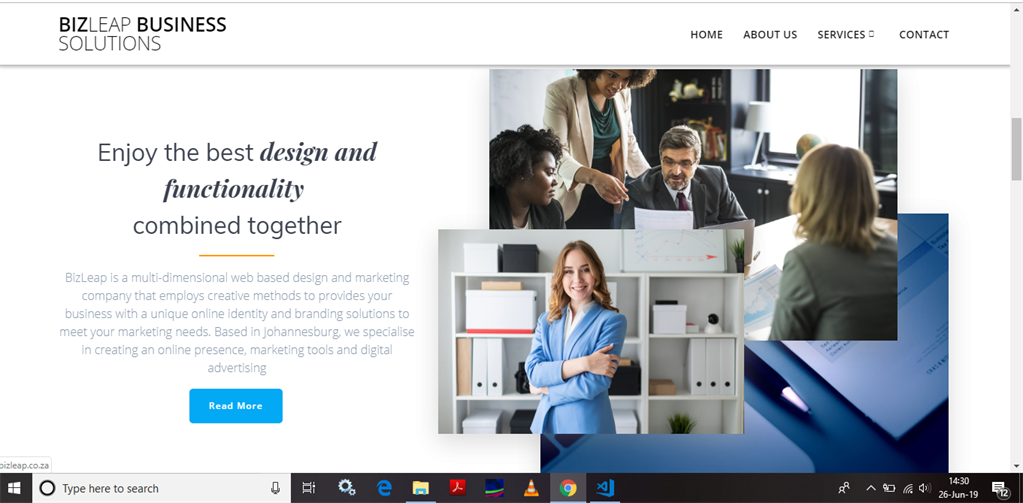Screen dimensions: 1023x503
Task: Open the volume control in system tray
Action: [x=924, y=488]
